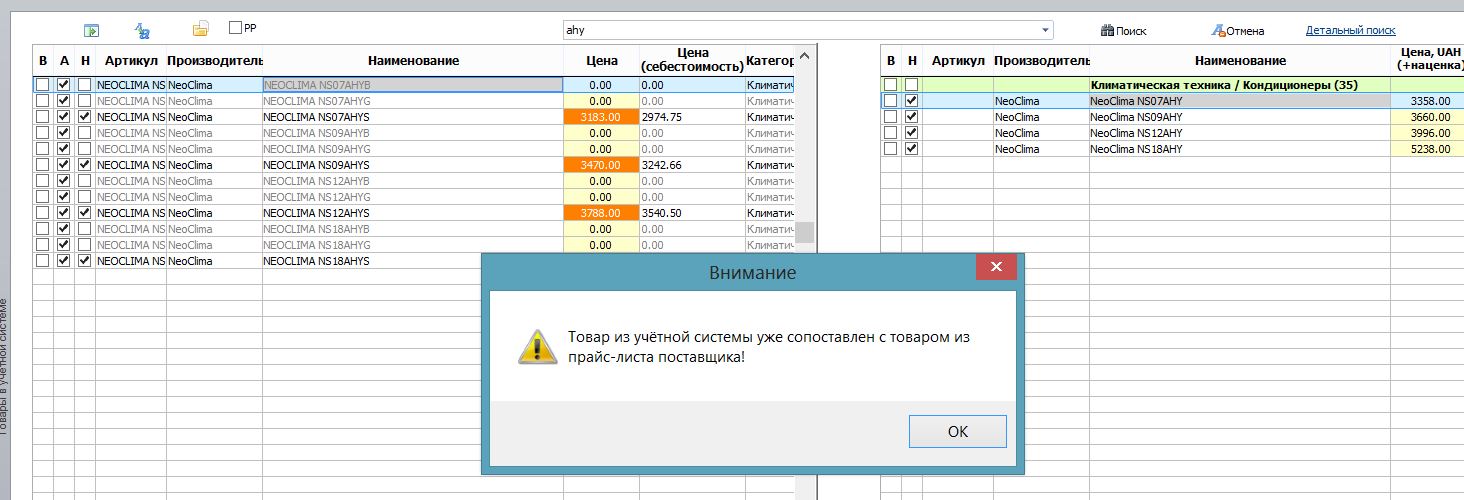The height and width of the screenshot is (500, 1464).
Task: Toggle the PP checkbox in the toolbar
Action: tap(235, 28)
